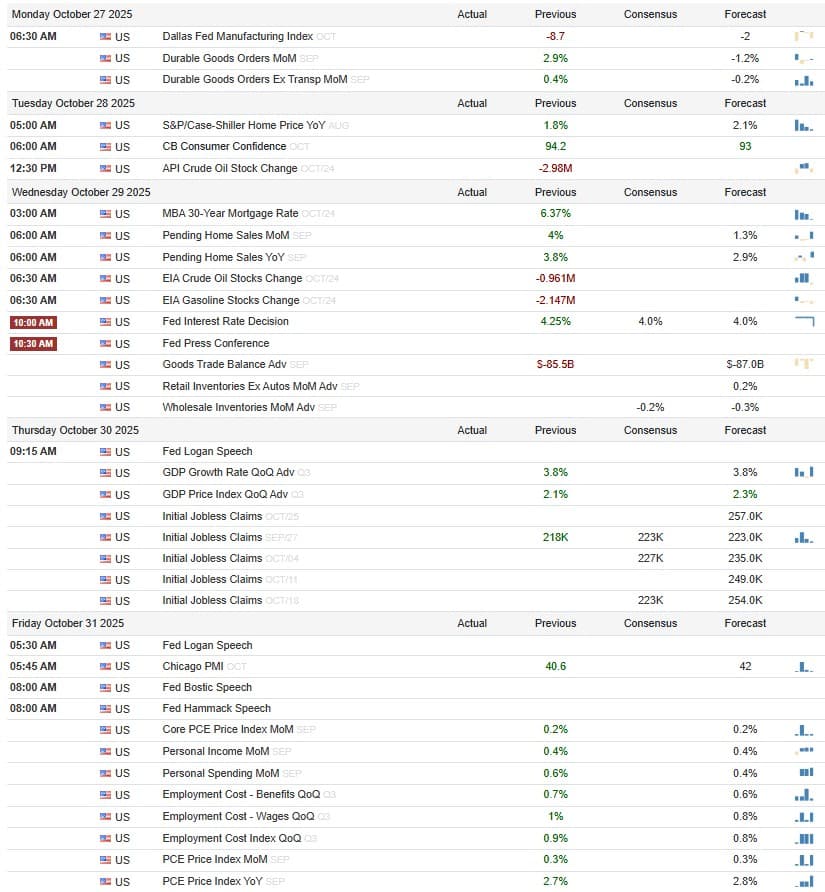
Task: Click the Wednesday October 29 2025 header
Action: 81,192
